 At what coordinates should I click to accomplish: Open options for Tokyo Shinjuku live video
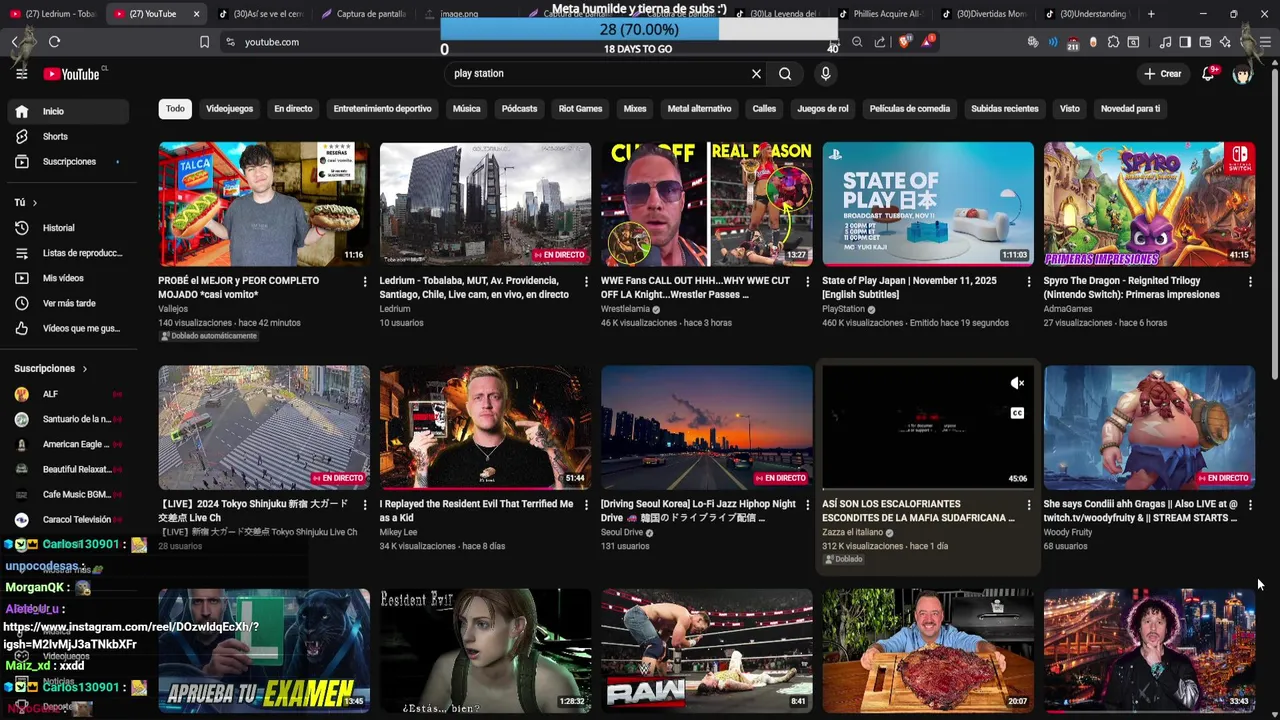point(364,505)
